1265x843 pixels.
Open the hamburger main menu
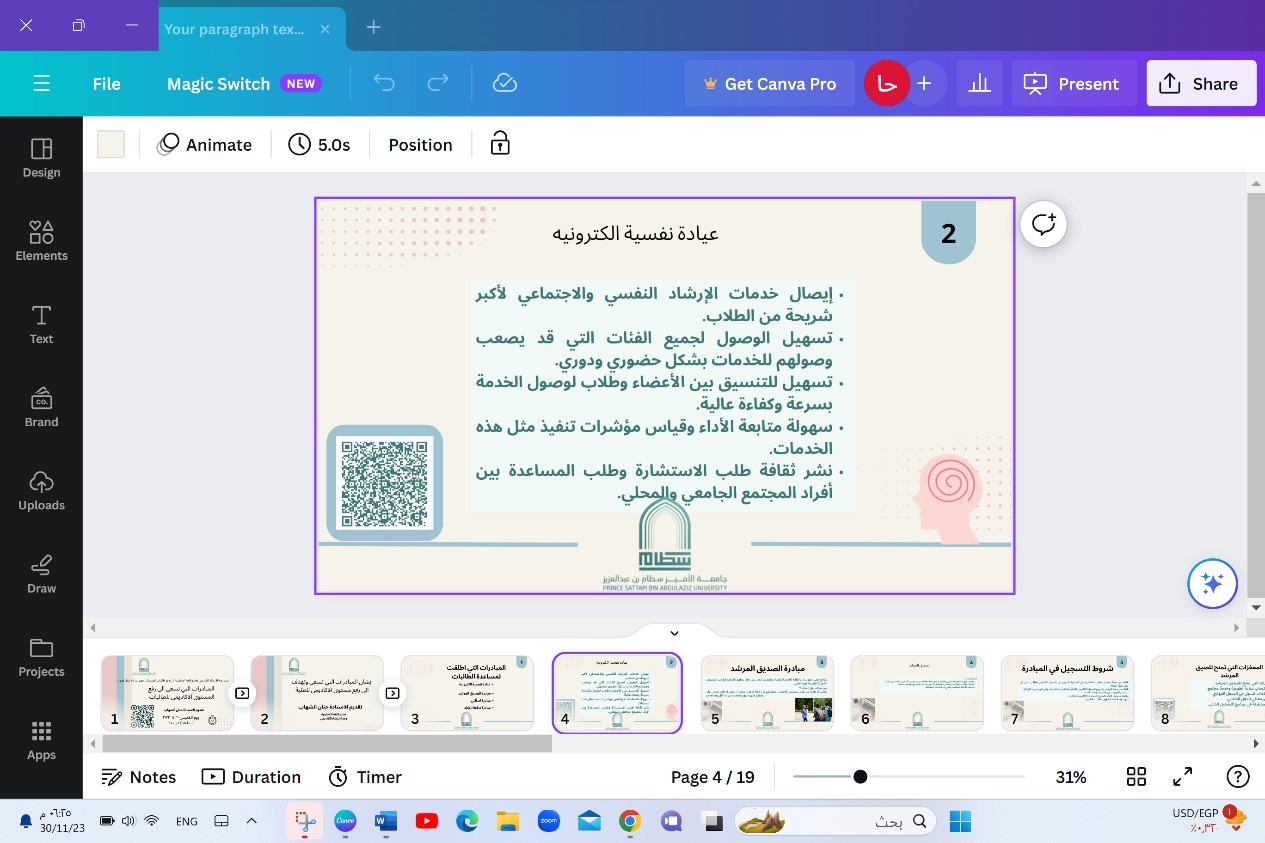click(41, 84)
